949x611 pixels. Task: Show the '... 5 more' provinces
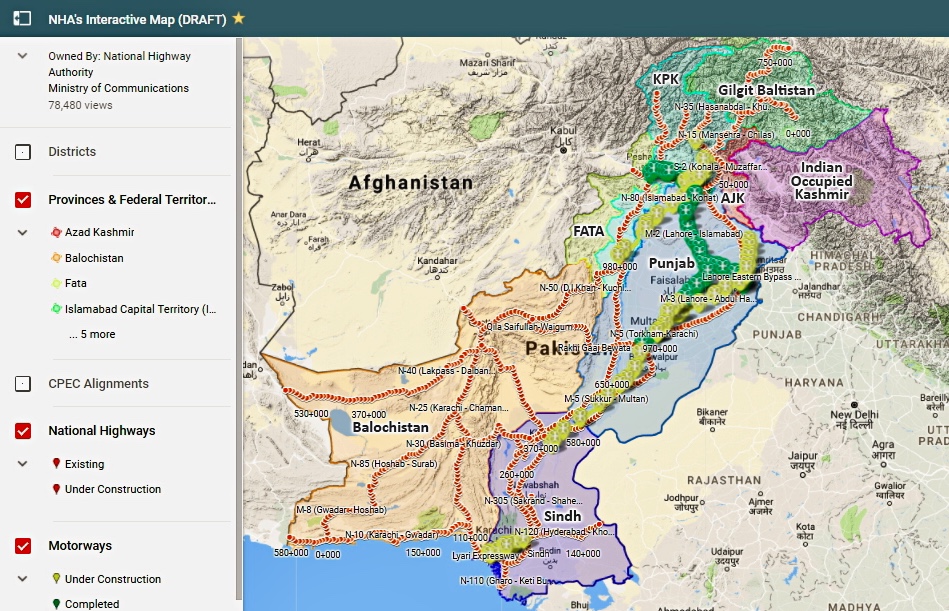pyautogui.click(x=92, y=334)
